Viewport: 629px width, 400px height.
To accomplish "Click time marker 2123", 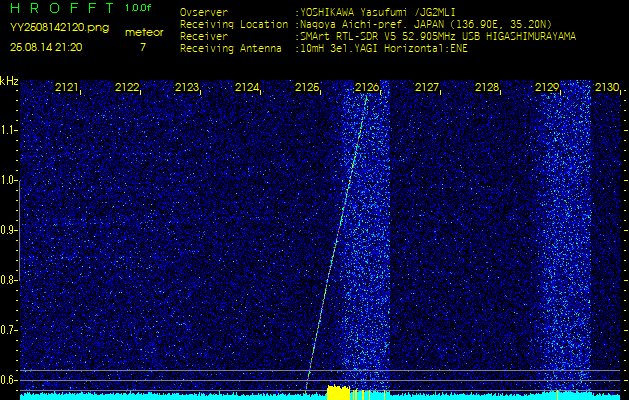I will pos(187,87).
